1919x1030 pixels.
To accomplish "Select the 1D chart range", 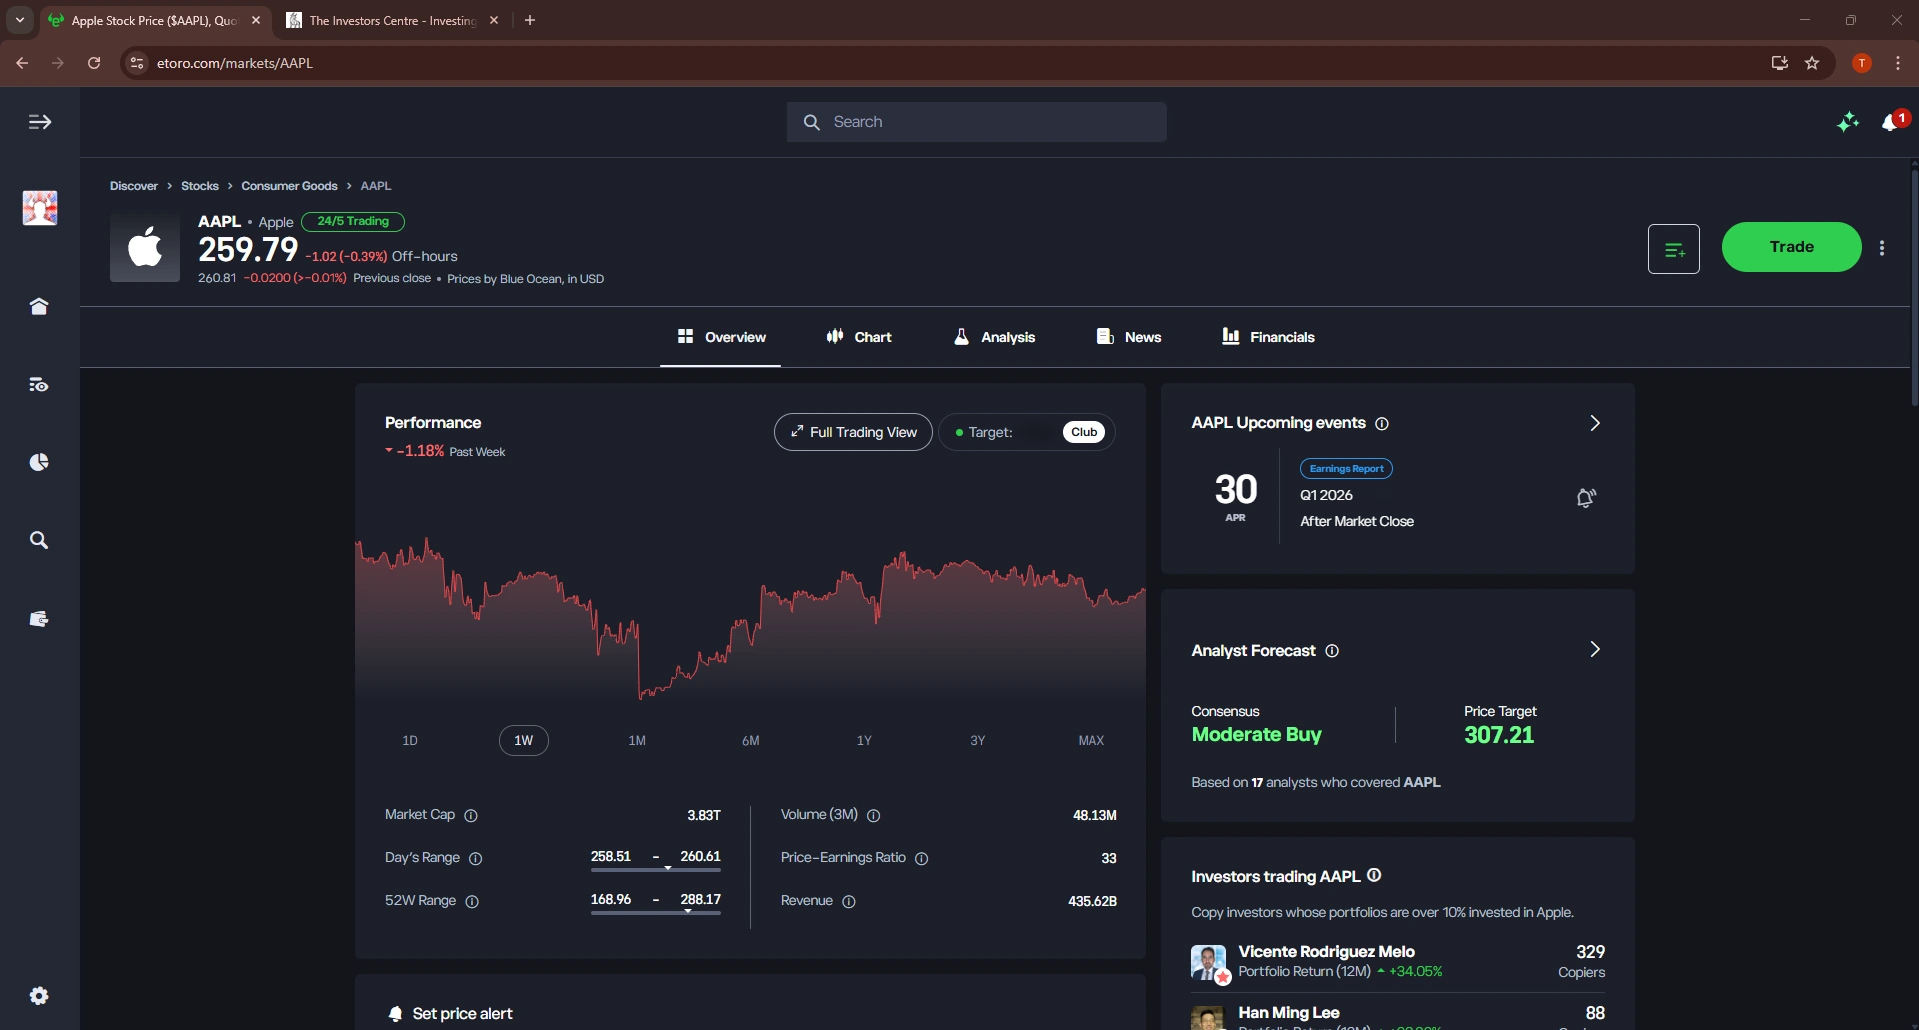I will pyautogui.click(x=410, y=741).
